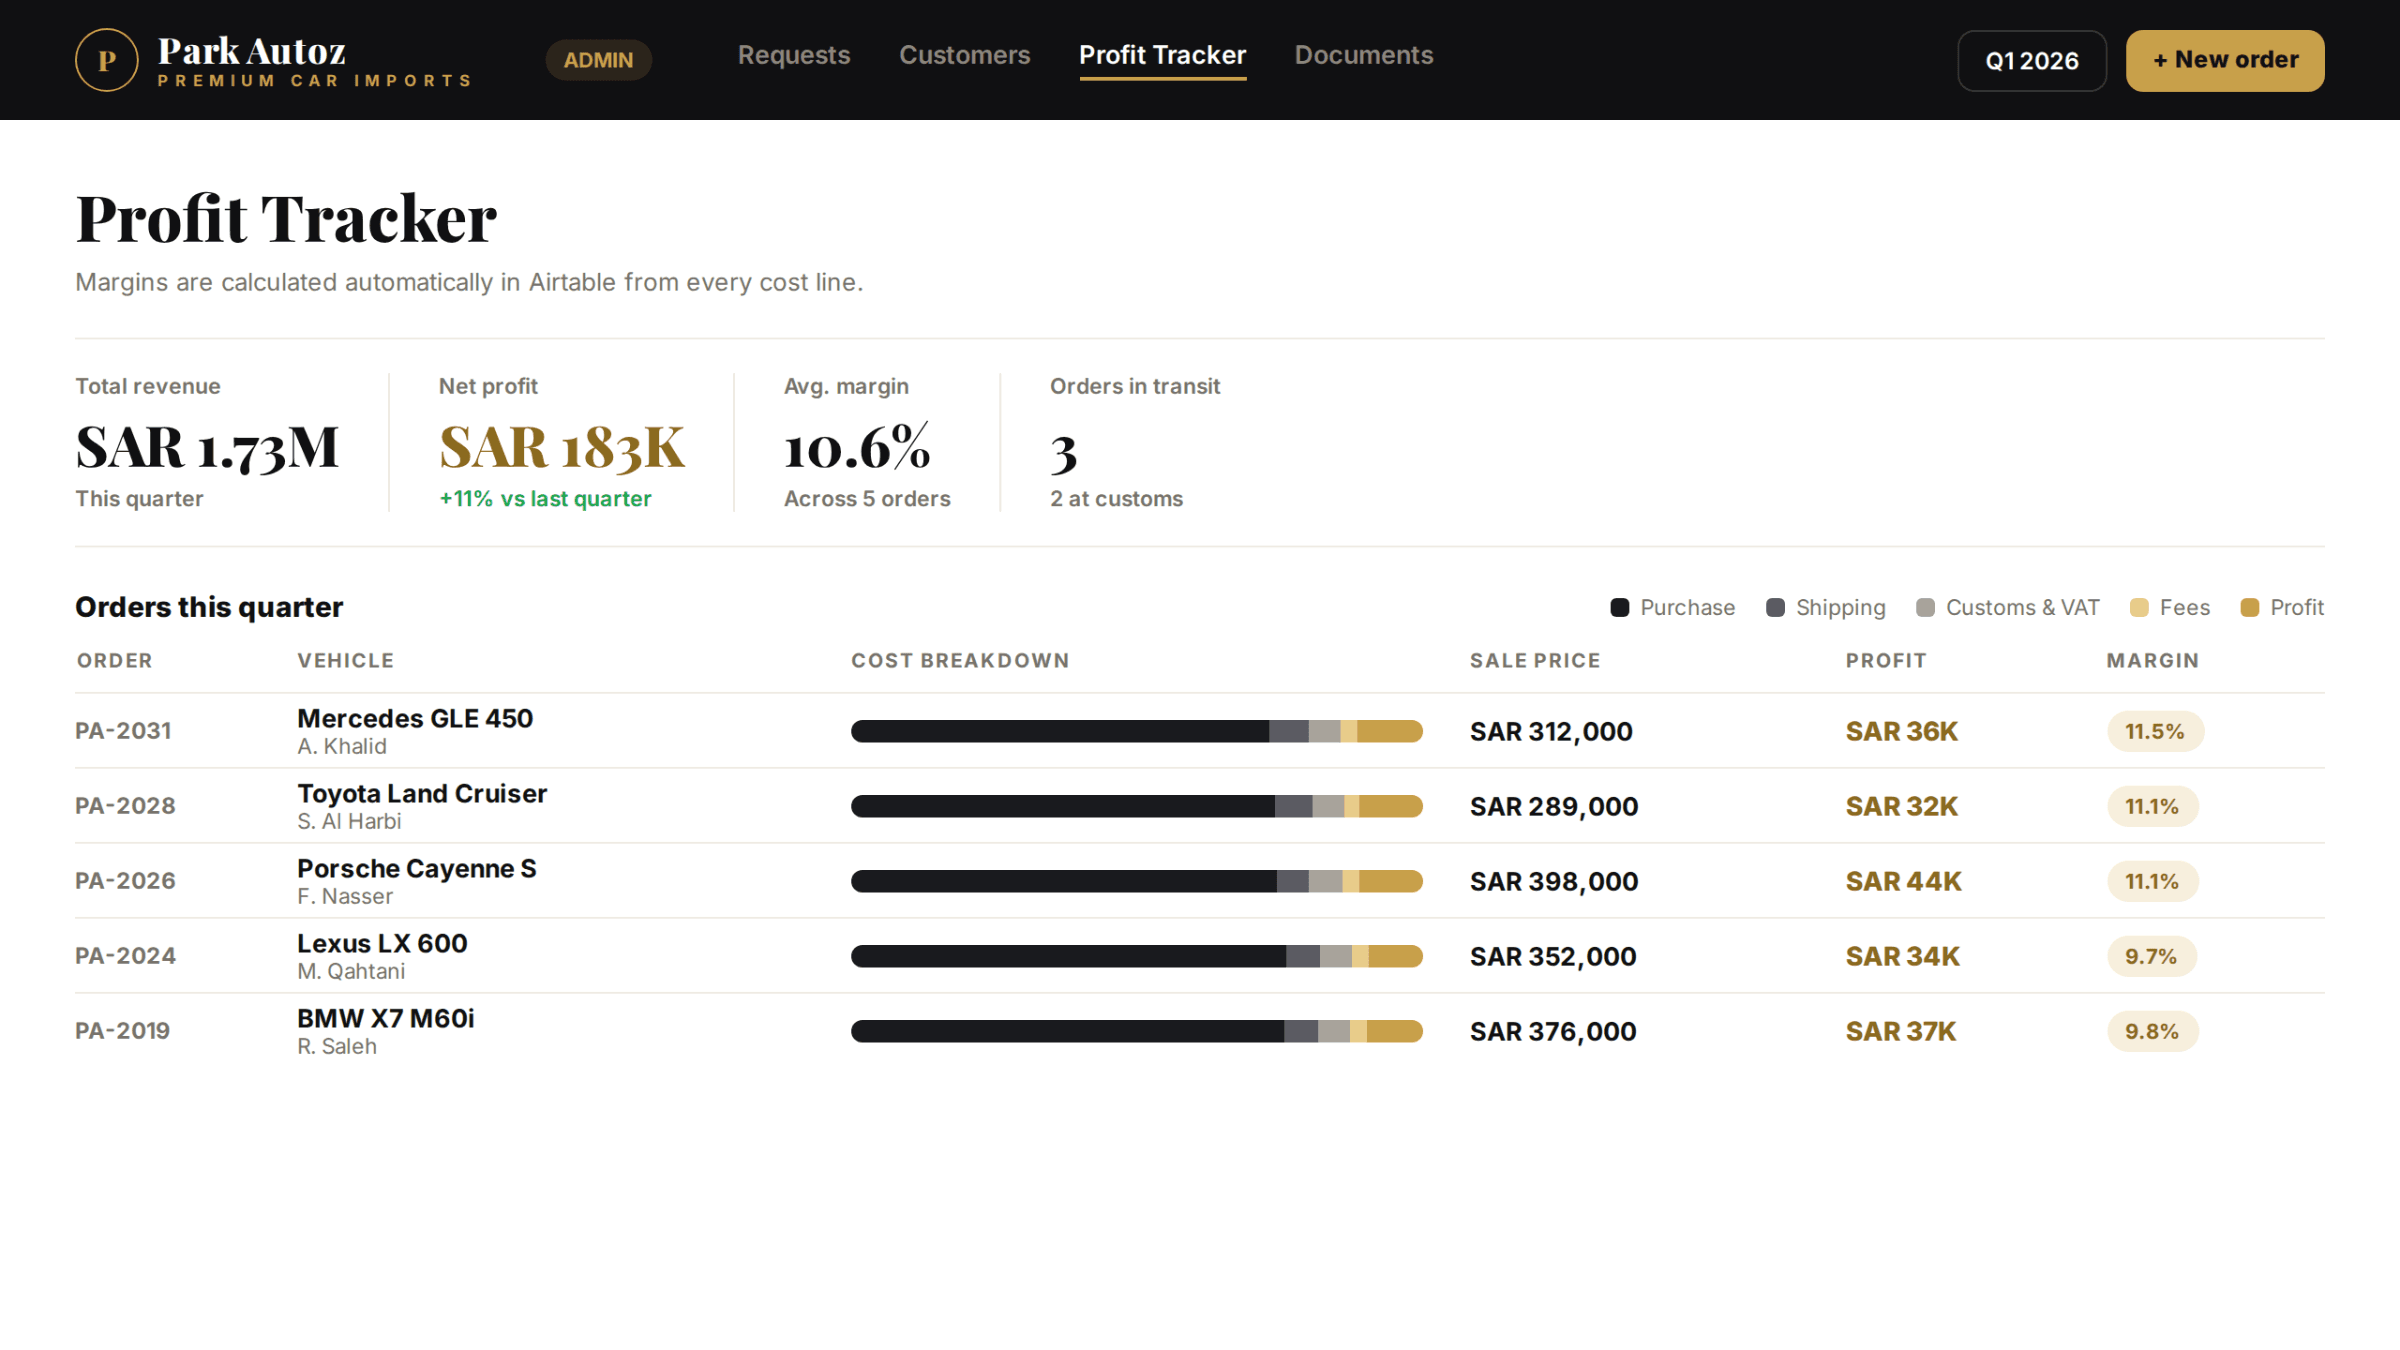Image resolution: width=2400 pixels, height=1350 pixels.
Task: Click profit value SAR 36K
Action: pyautogui.click(x=1902, y=732)
